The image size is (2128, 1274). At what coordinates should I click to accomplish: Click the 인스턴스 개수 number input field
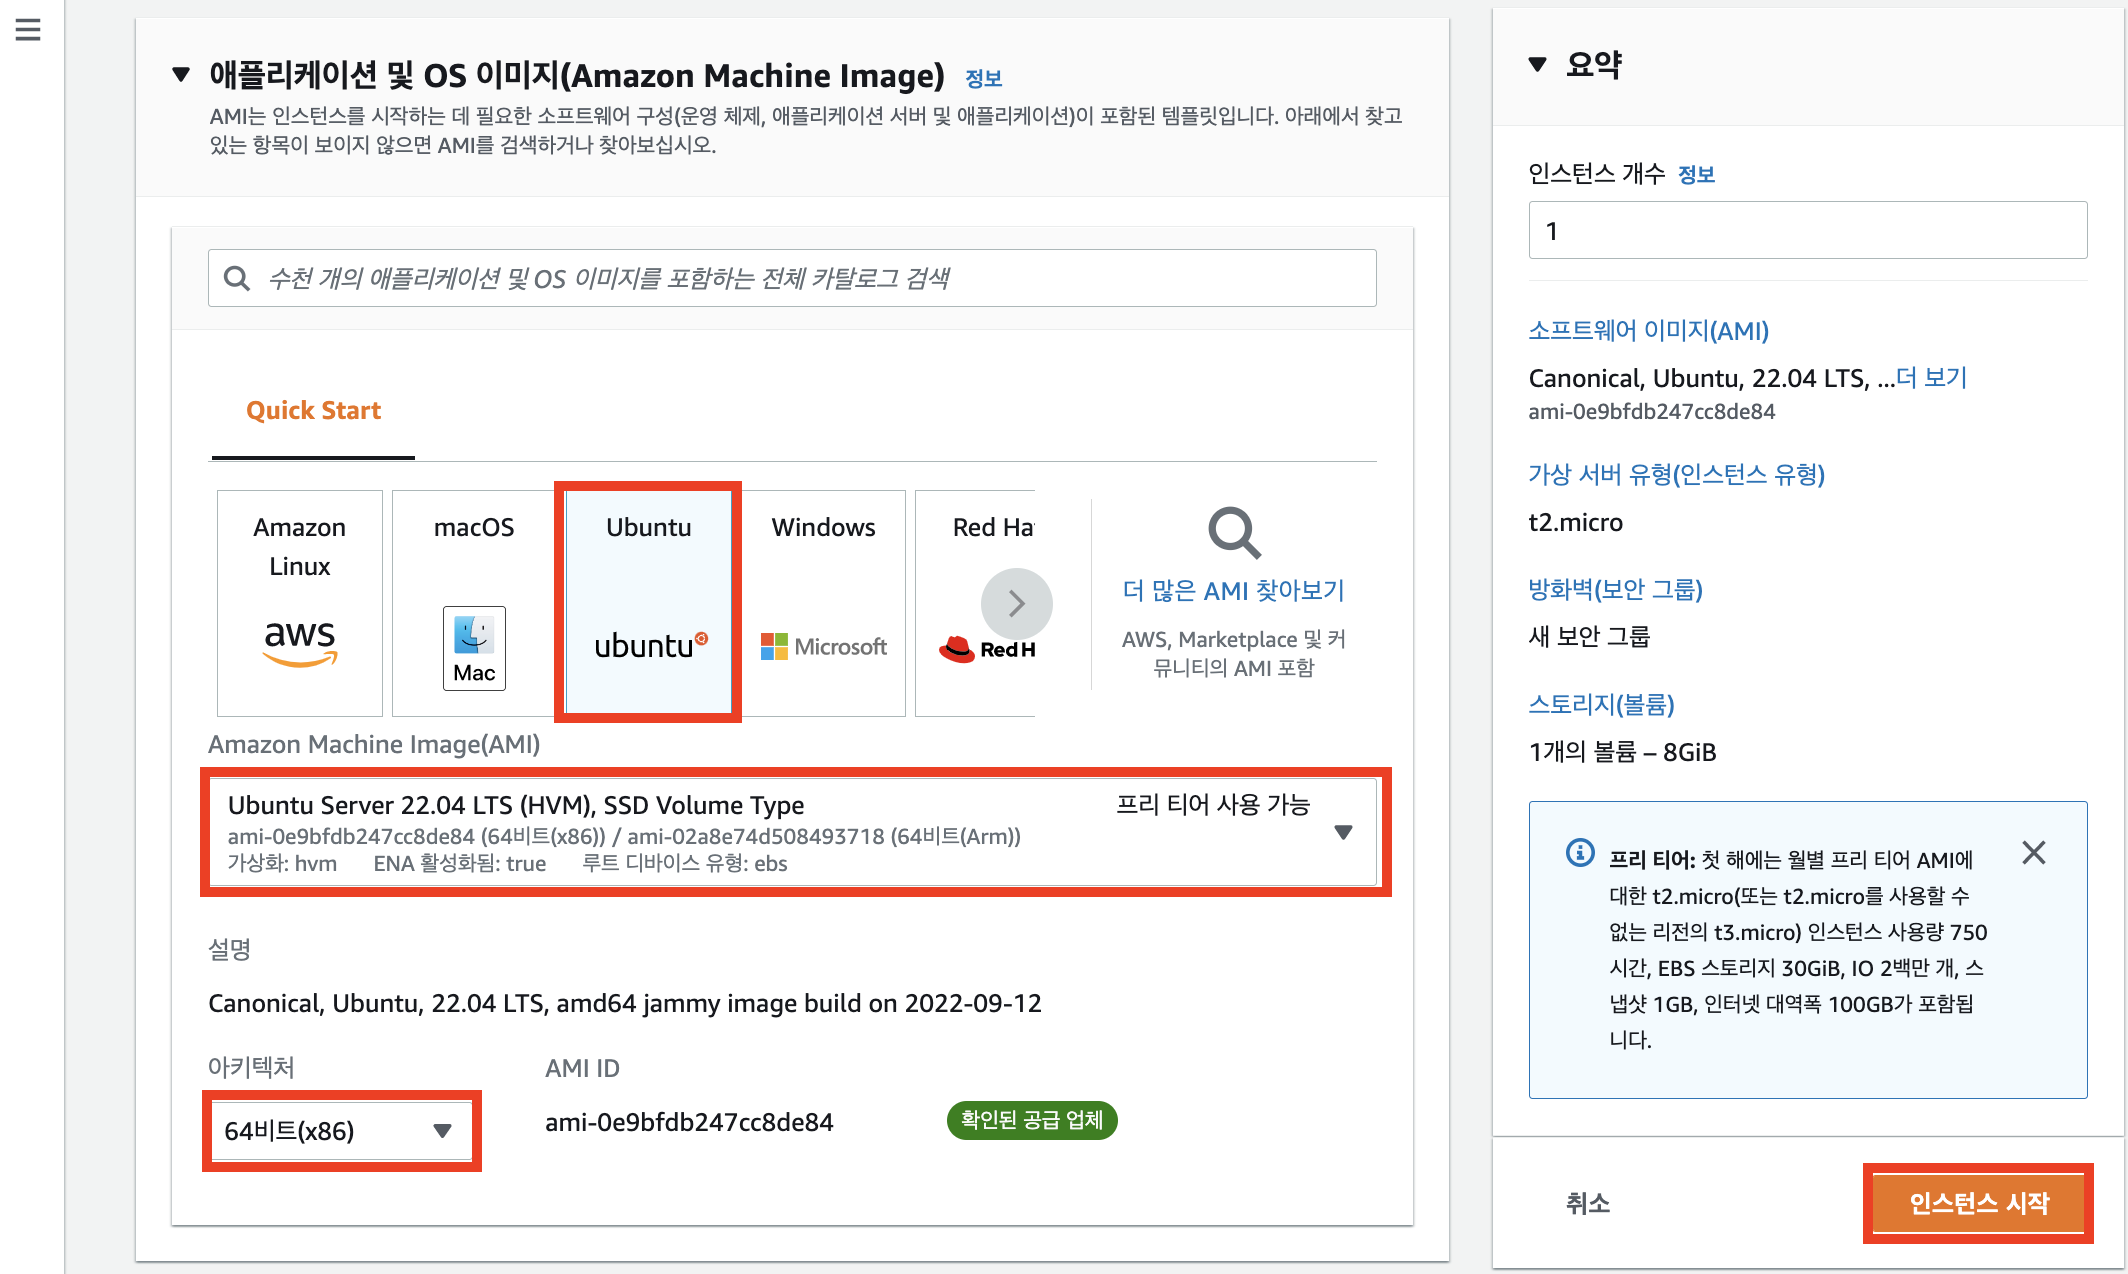tap(1807, 230)
